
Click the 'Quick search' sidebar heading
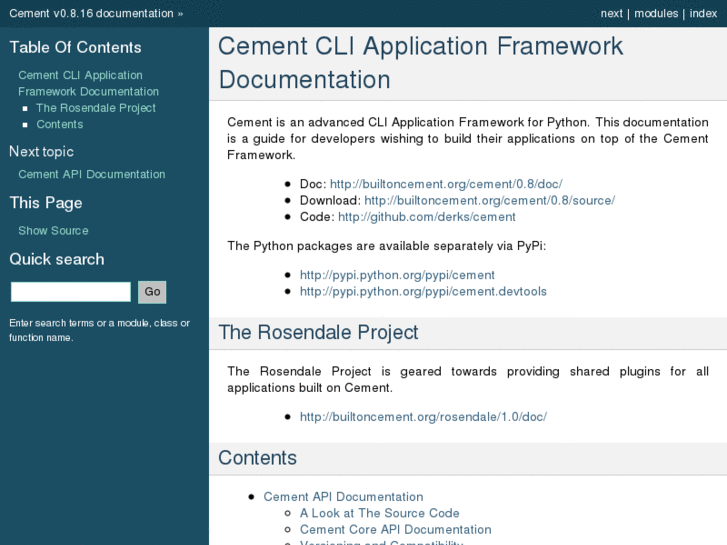(x=57, y=259)
